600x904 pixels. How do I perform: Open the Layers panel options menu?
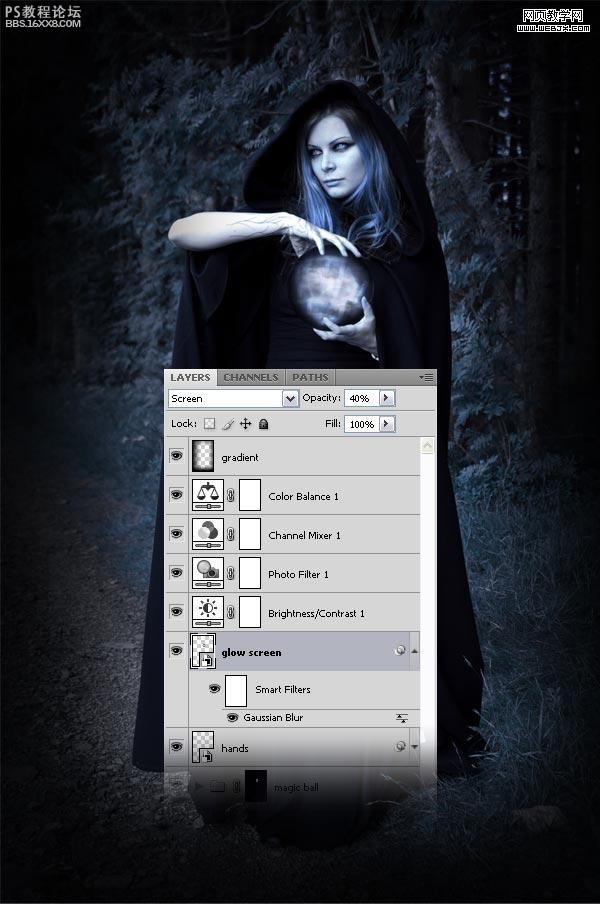[427, 377]
